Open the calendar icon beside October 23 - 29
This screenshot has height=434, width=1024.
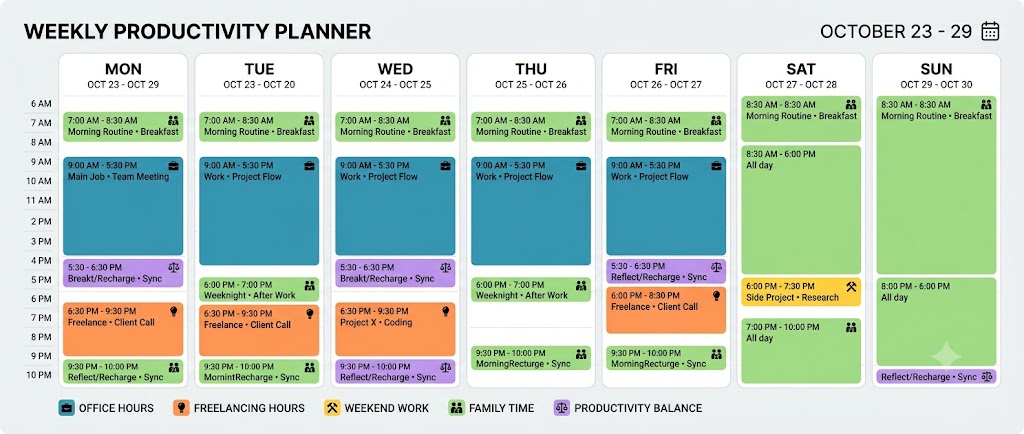[990, 31]
